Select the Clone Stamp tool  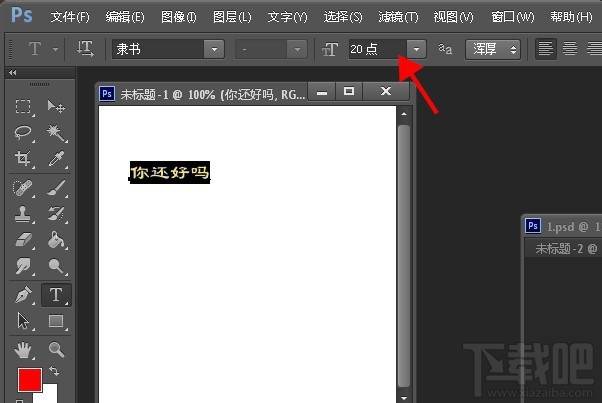coord(23,214)
